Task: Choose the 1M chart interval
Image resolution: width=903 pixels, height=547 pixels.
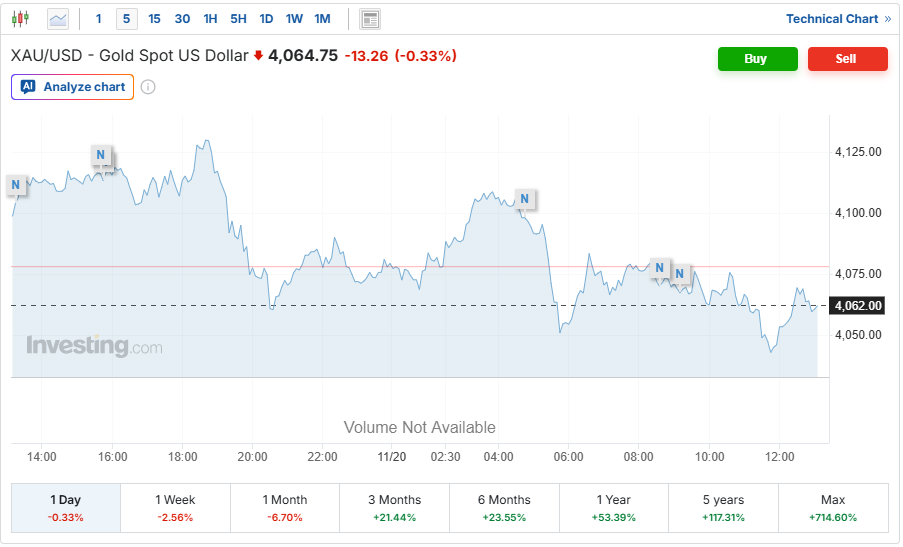Action: pos(322,19)
